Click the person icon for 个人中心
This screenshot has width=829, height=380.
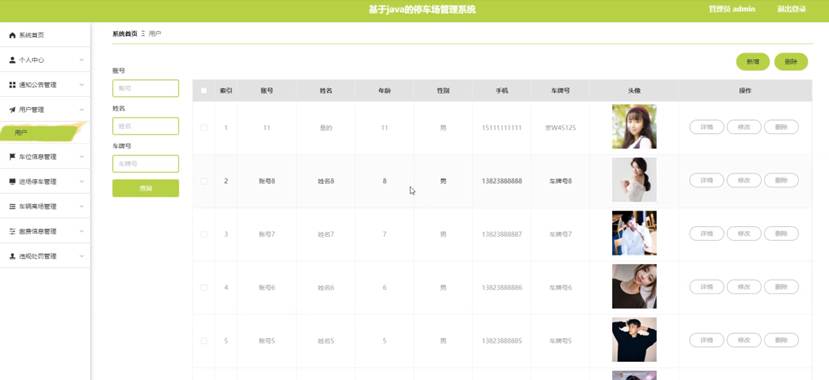coord(12,60)
